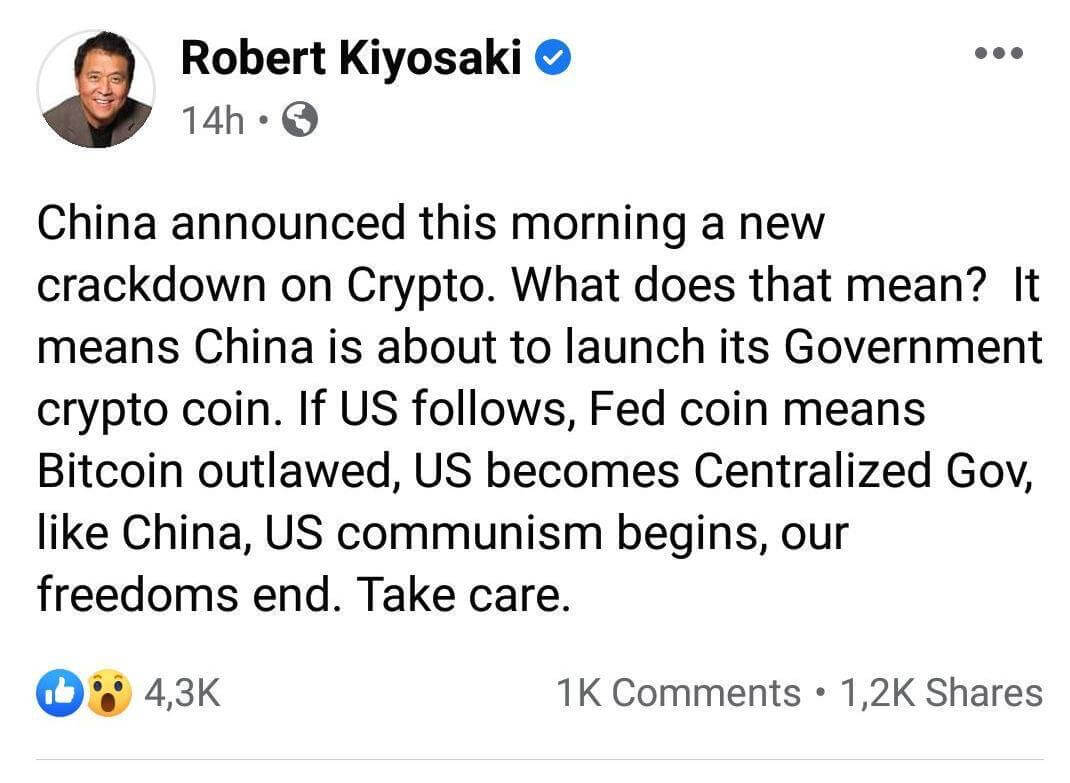
Task: Click the text 'What does that mean?'
Action: (x=749, y=285)
